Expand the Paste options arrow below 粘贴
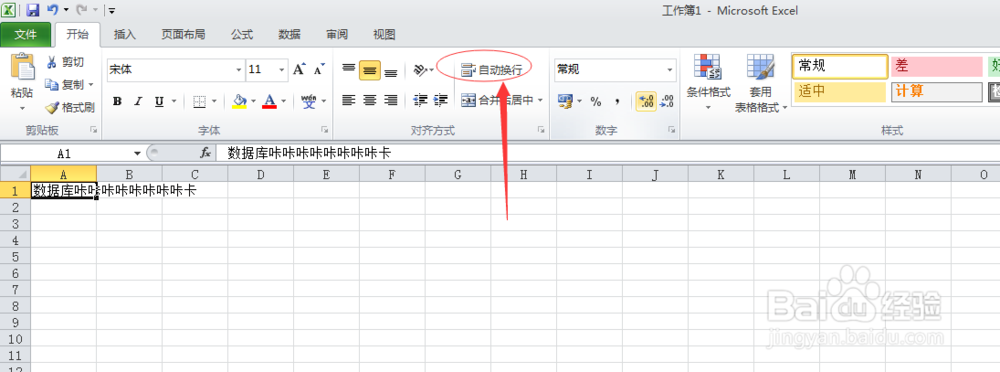1000x372 pixels. (22, 108)
